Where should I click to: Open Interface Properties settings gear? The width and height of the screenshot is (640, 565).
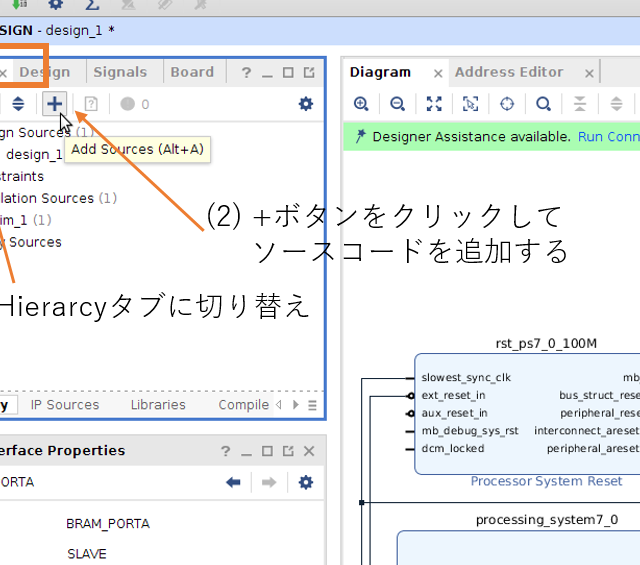[x=306, y=482]
